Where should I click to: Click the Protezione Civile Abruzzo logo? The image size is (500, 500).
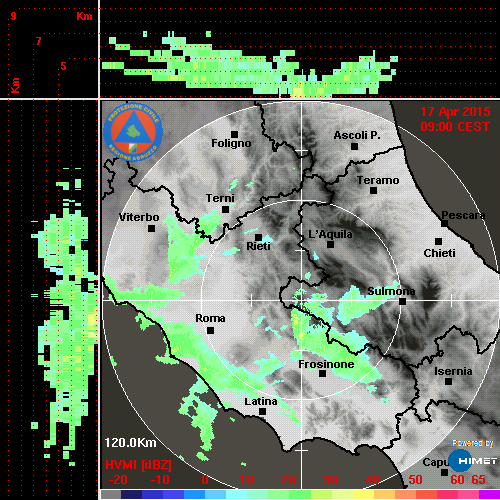click(133, 132)
